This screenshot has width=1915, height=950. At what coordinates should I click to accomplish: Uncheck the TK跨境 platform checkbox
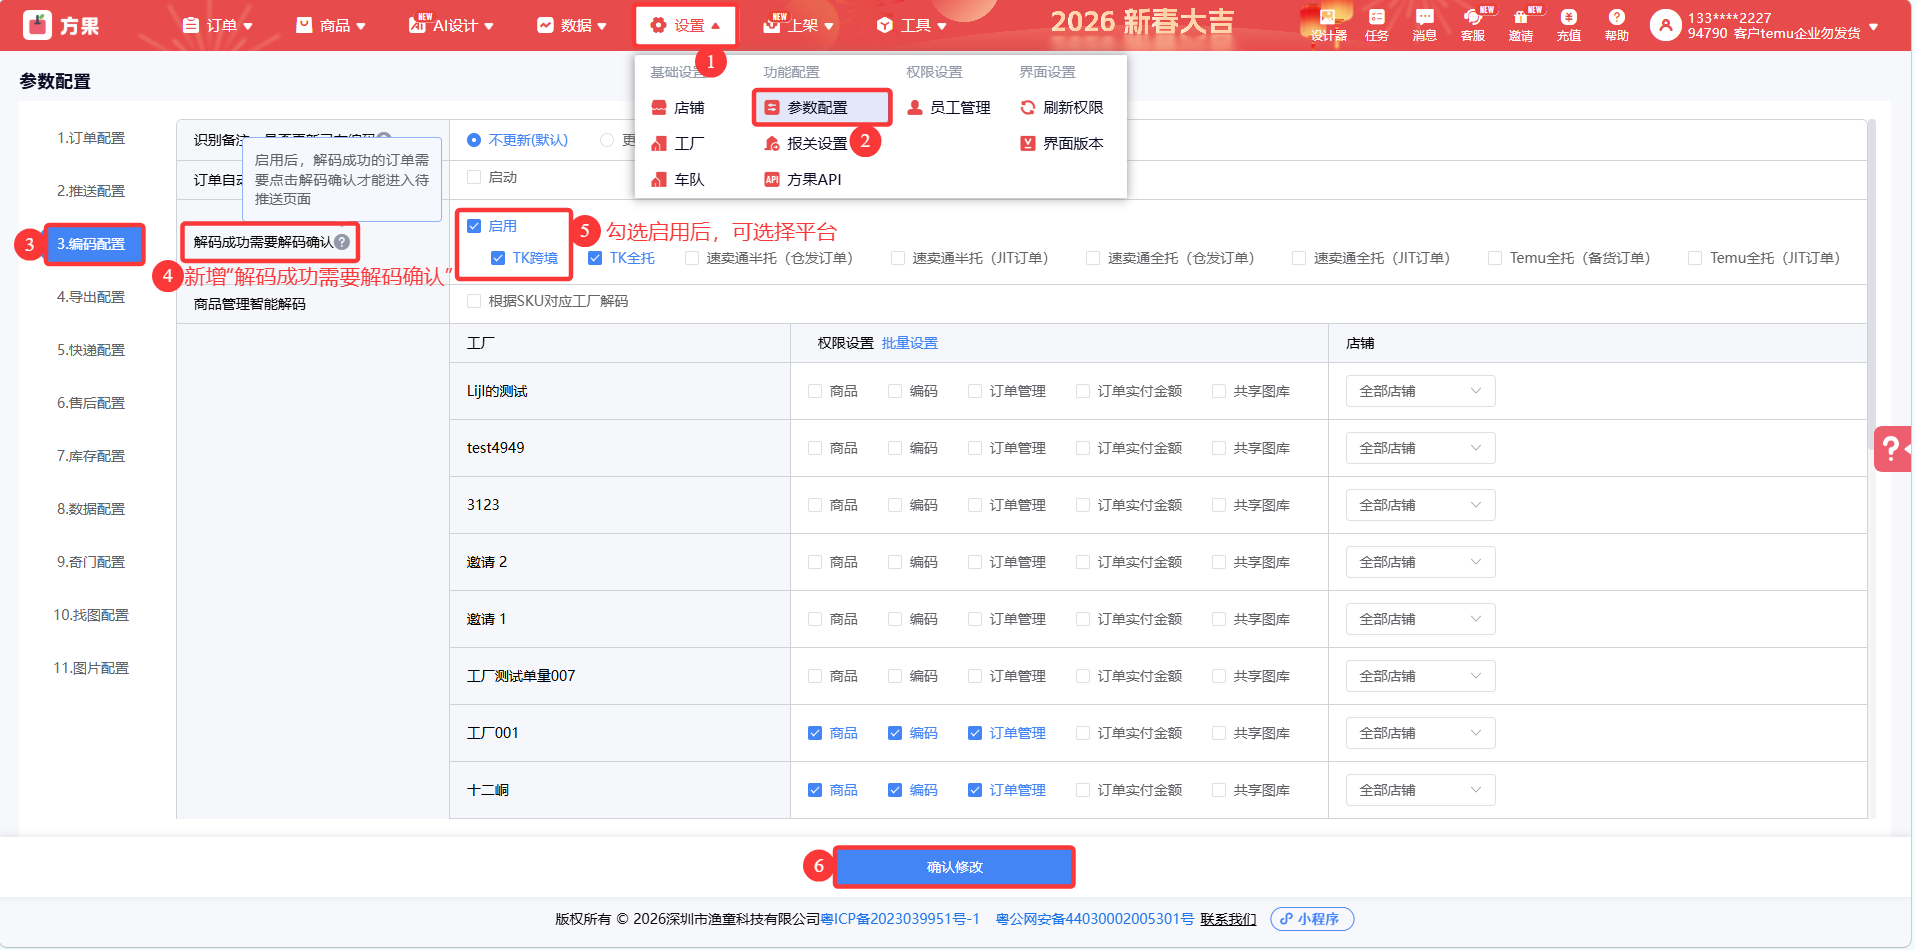click(498, 258)
